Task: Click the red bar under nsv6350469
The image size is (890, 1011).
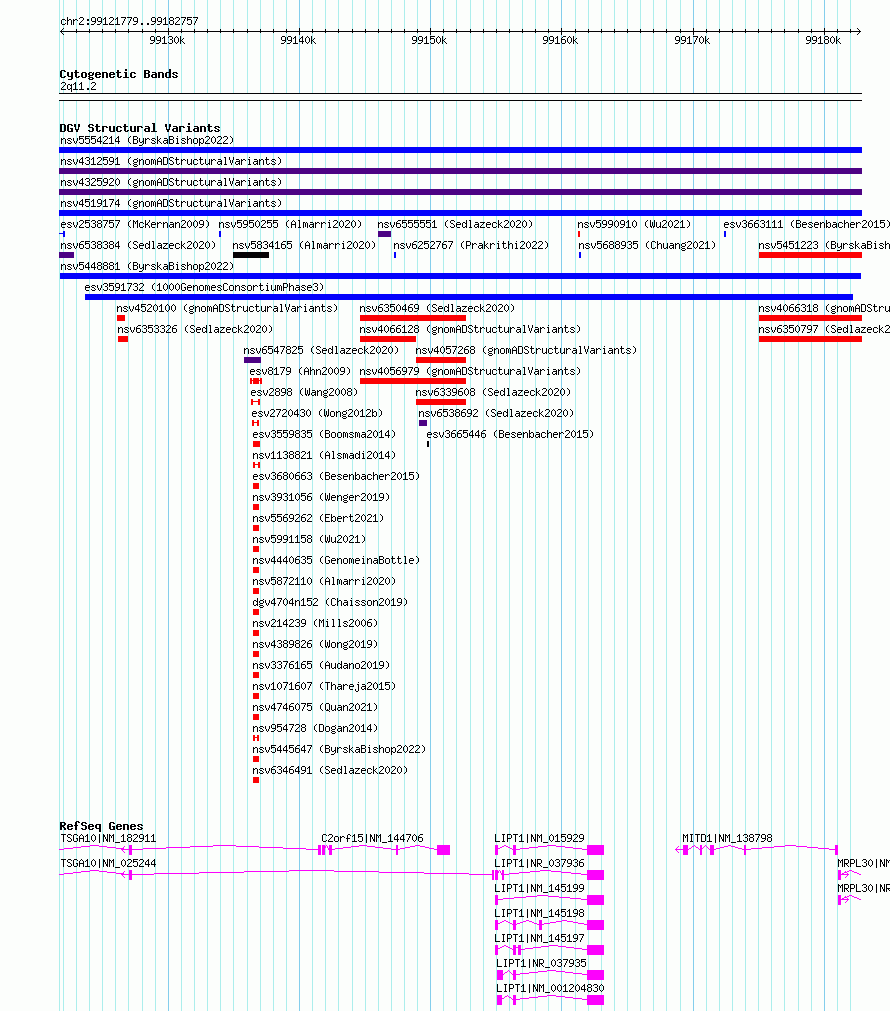Action: click(413, 319)
